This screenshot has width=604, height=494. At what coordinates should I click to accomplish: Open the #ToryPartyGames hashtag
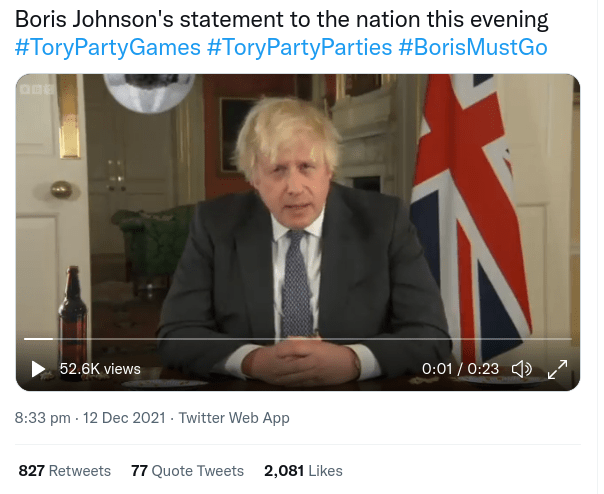point(107,48)
